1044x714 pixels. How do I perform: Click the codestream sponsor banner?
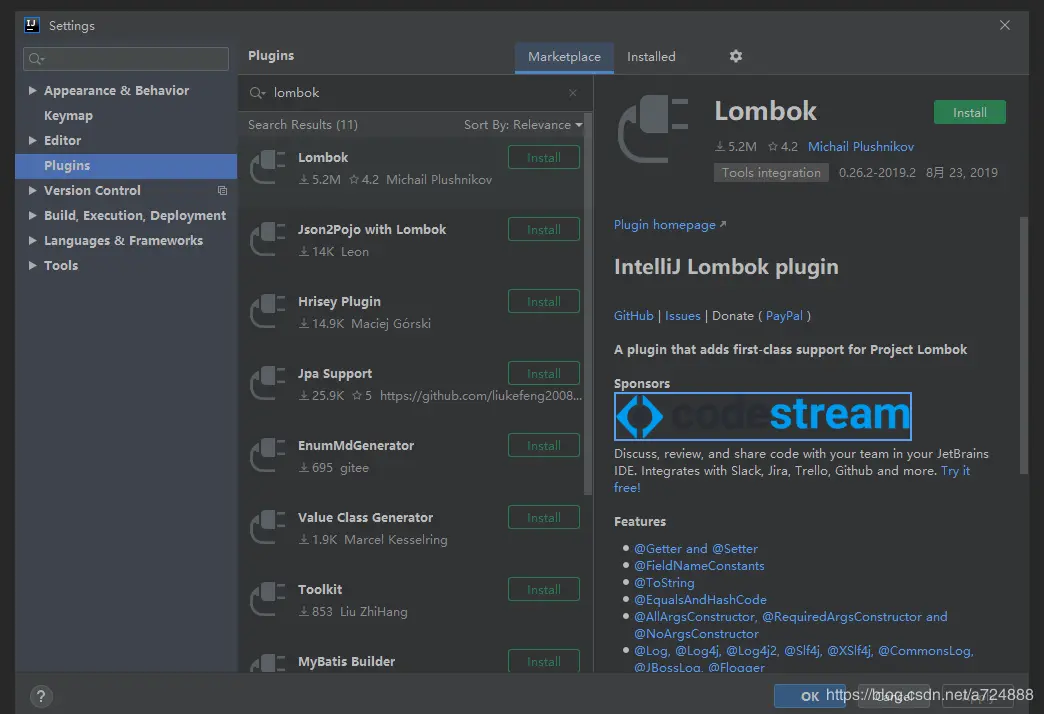coord(762,416)
